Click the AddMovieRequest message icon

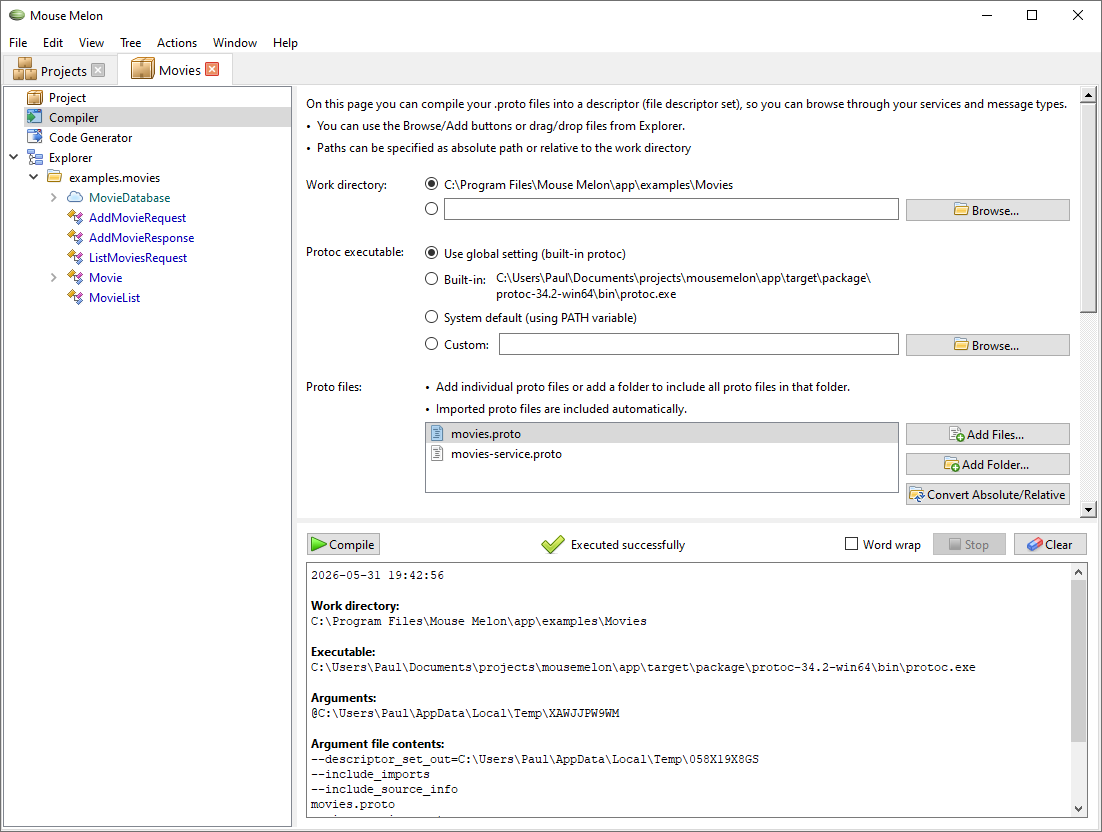click(x=75, y=217)
